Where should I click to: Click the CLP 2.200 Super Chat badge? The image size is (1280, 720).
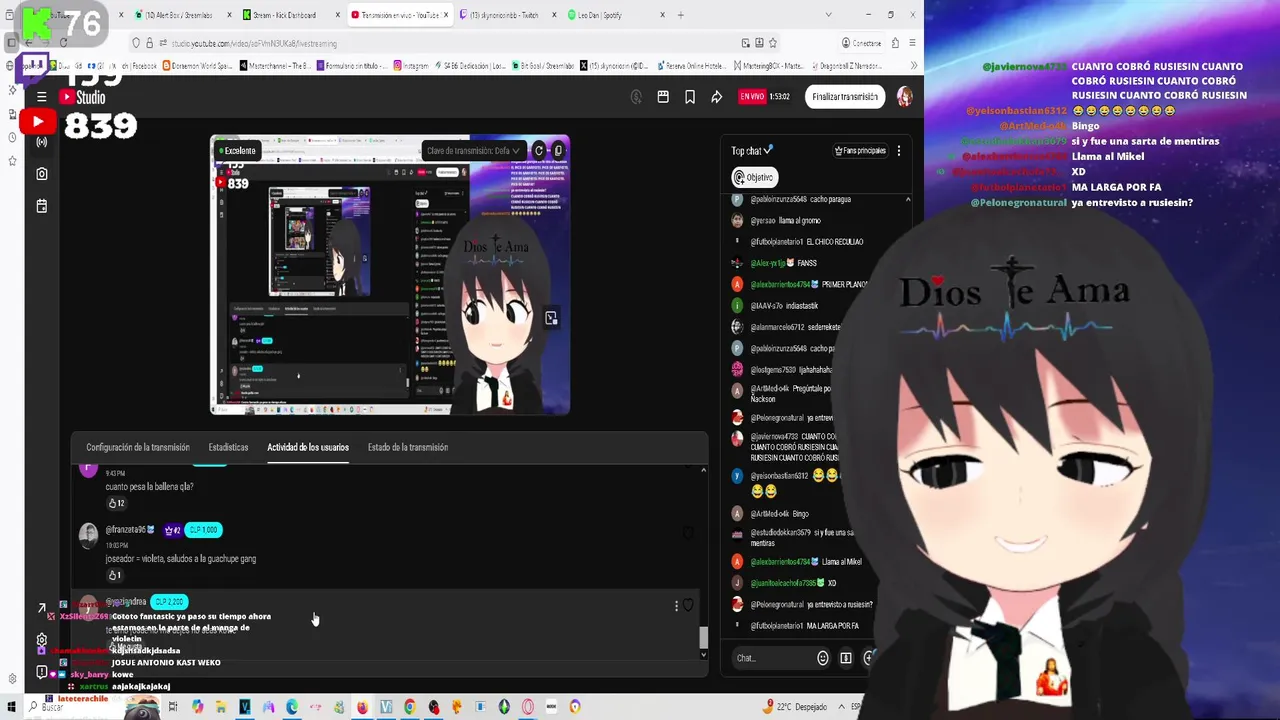169,602
